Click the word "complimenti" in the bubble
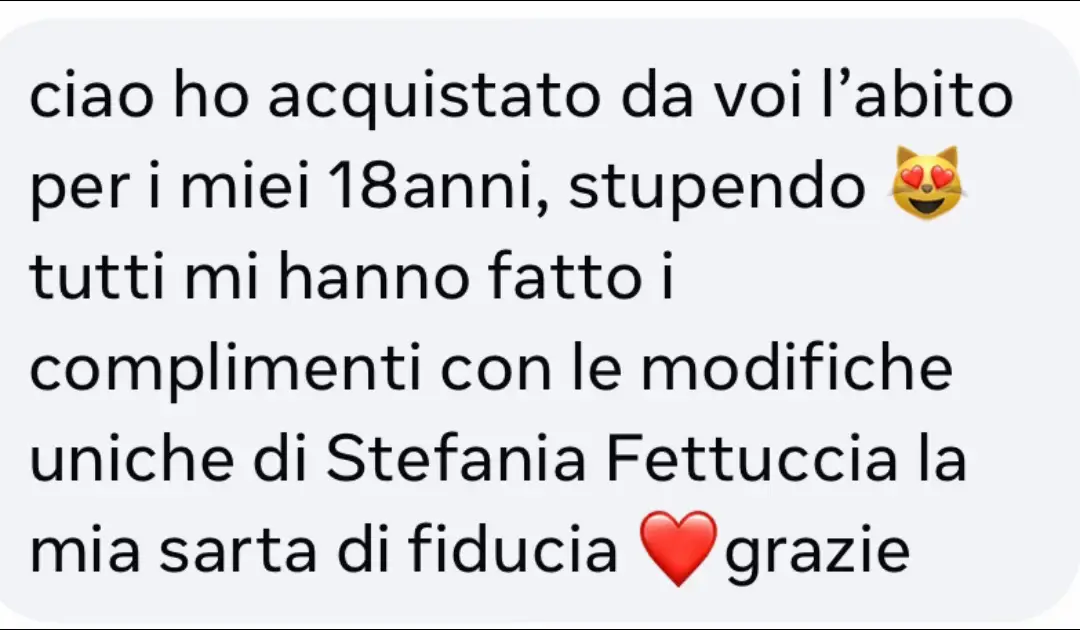This screenshot has width=1080, height=630. (x=225, y=371)
